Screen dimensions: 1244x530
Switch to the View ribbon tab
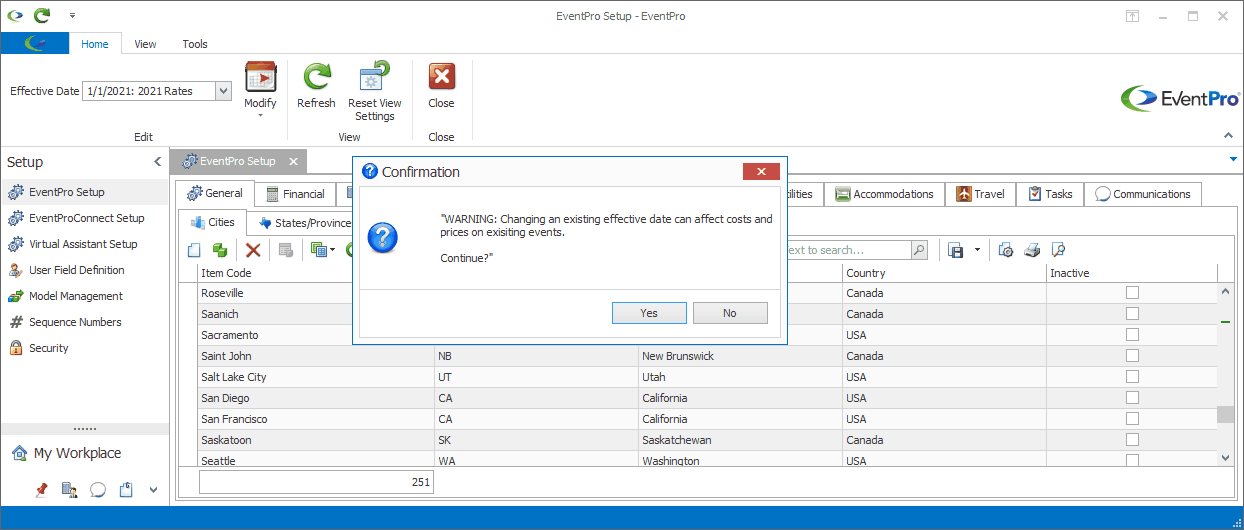coord(146,44)
